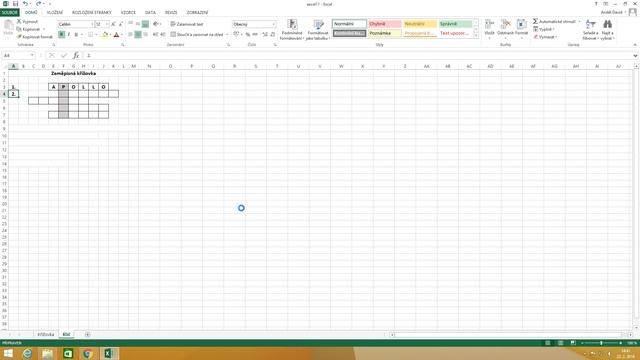Click the red font color A icon

pyautogui.click(x=116, y=35)
